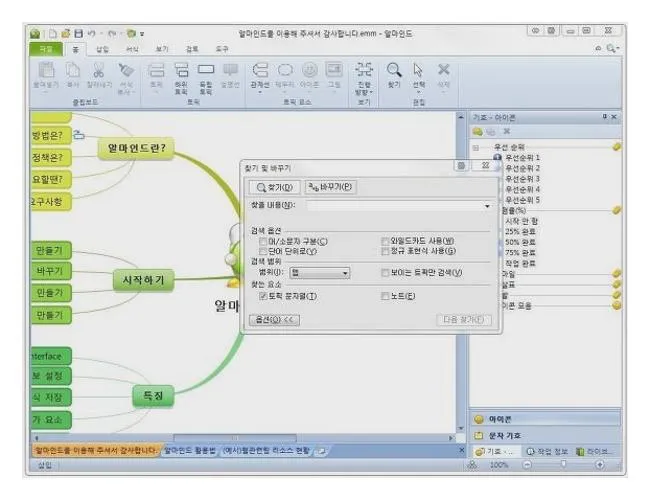The width and height of the screenshot is (650, 500).
Task: Click the Relationship line (관계선) icon
Action: pyautogui.click(x=260, y=70)
